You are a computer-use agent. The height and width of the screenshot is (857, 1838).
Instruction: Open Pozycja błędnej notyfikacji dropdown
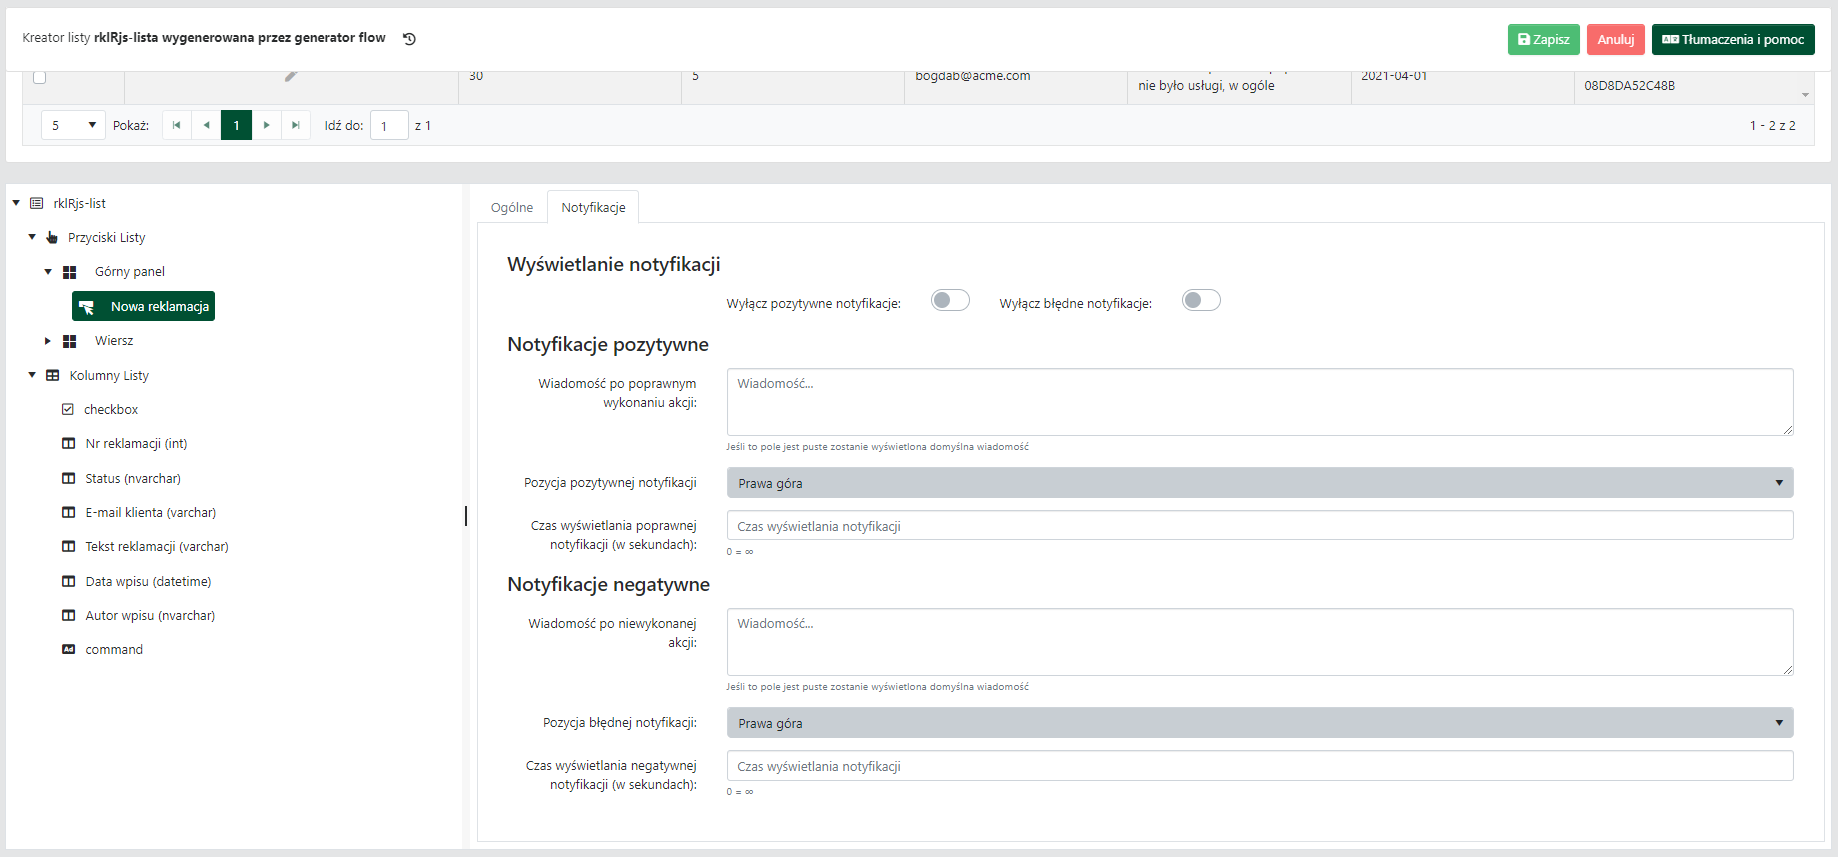click(x=1260, y=723)
